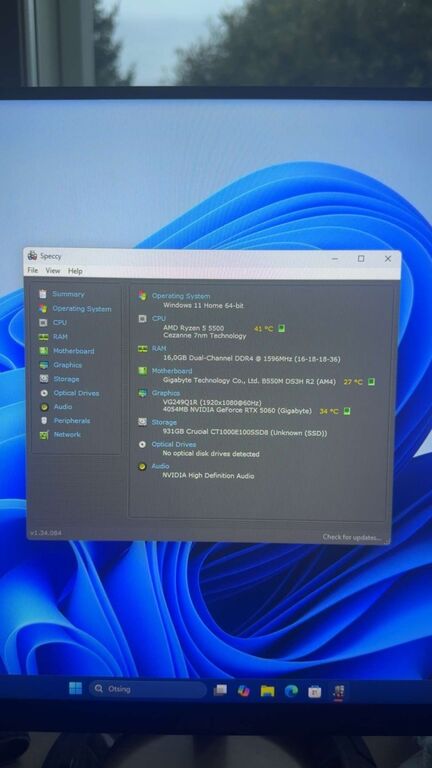
Task: Open the Help menu
Action: (75, 271)
